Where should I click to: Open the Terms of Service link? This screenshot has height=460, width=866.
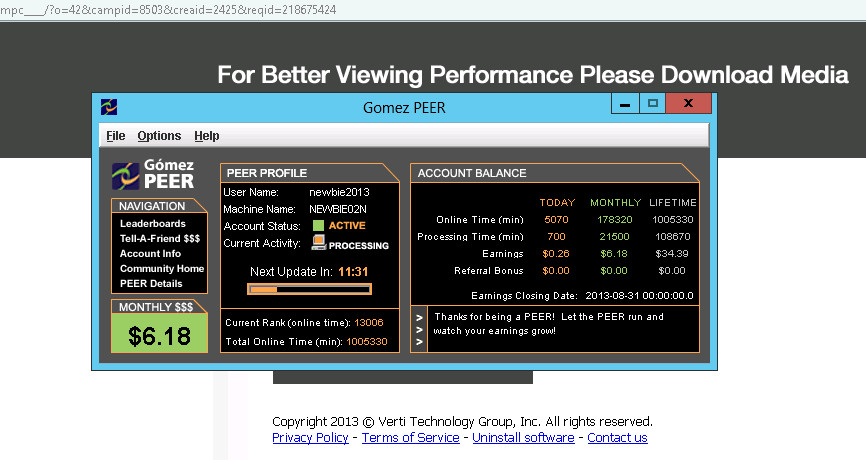tap(410, 438)
